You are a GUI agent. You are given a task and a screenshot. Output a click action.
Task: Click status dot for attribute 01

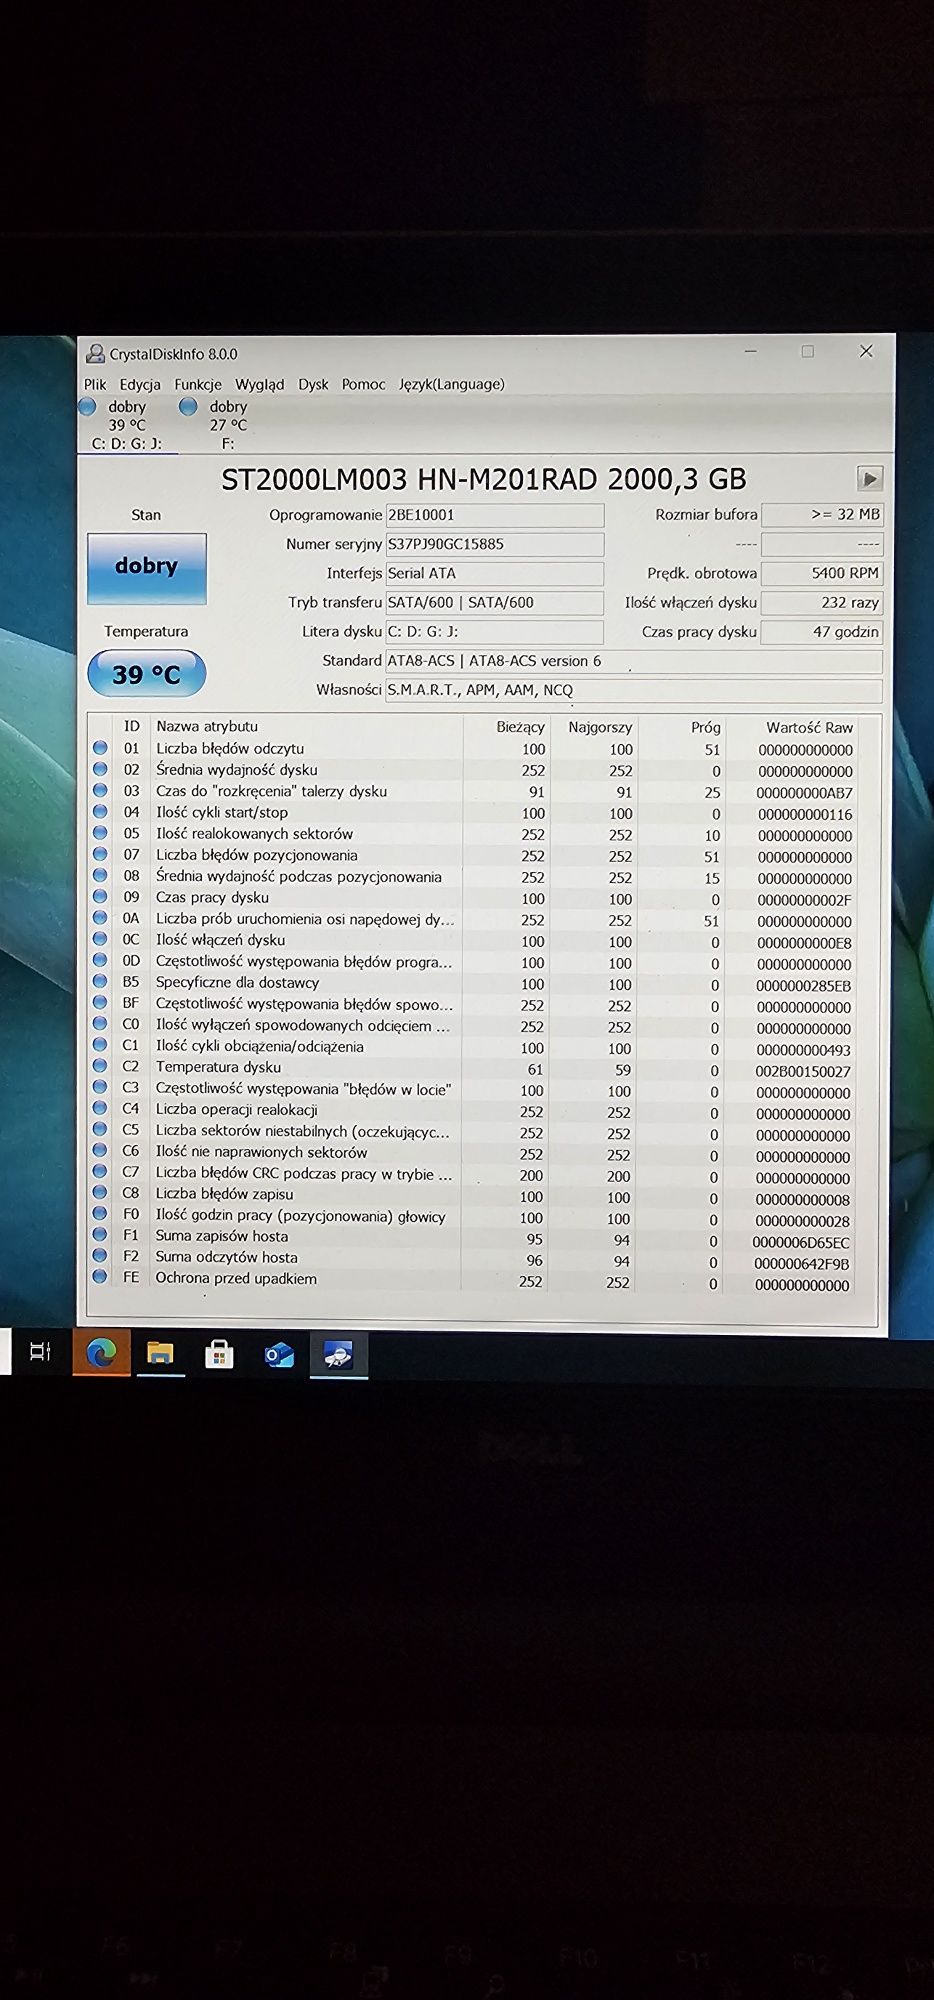point(100,748)
